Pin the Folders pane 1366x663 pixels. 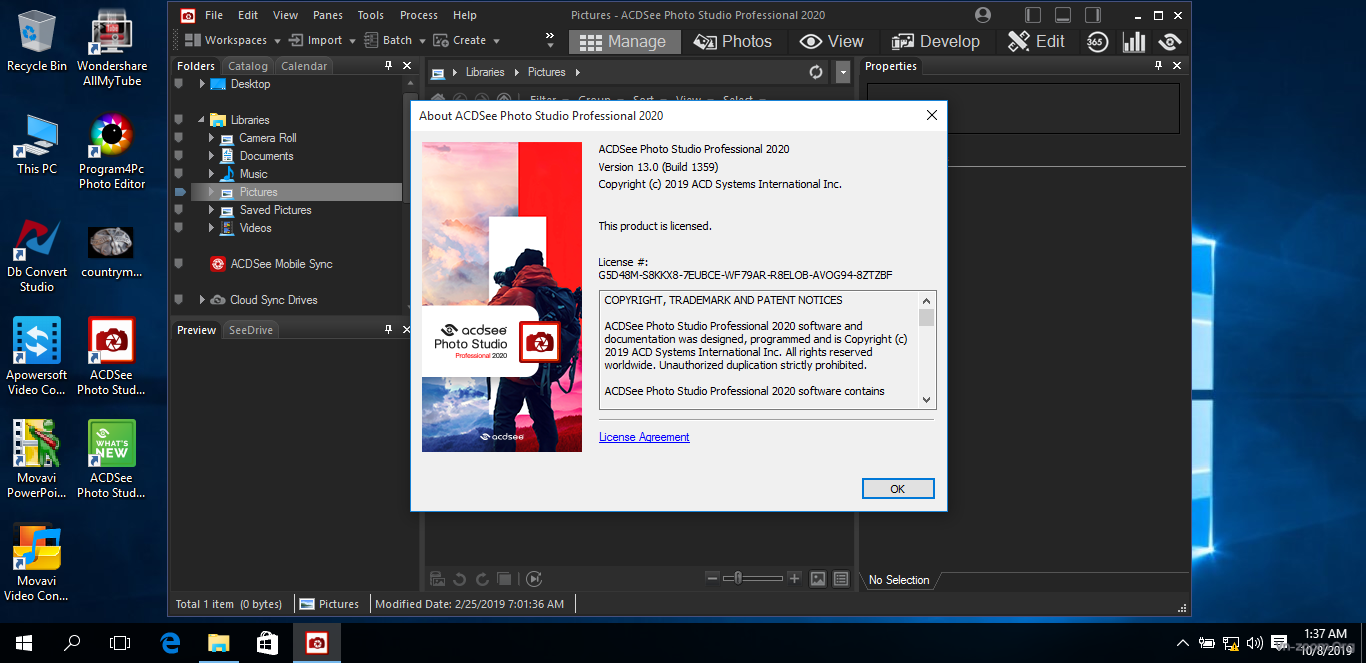click(x=389, y=66)
